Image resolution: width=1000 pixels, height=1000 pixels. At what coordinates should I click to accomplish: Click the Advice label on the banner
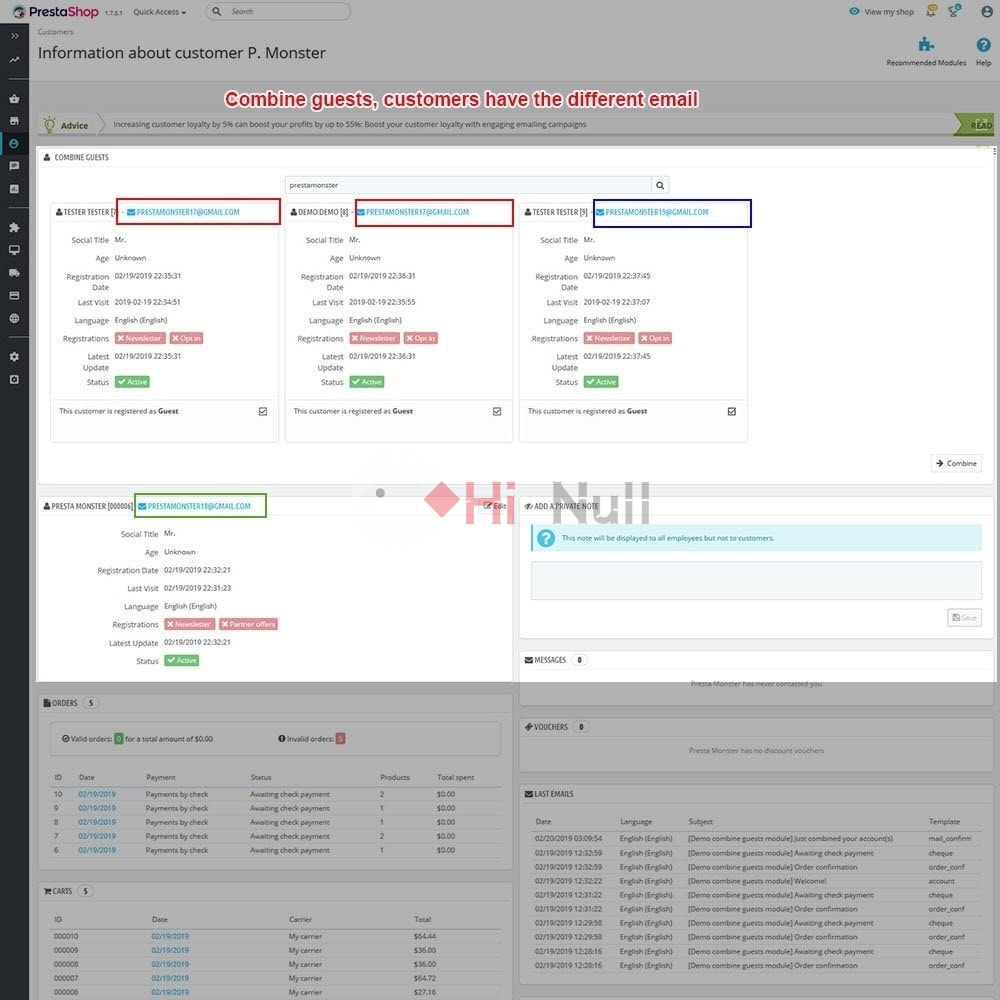click(74, 126)
